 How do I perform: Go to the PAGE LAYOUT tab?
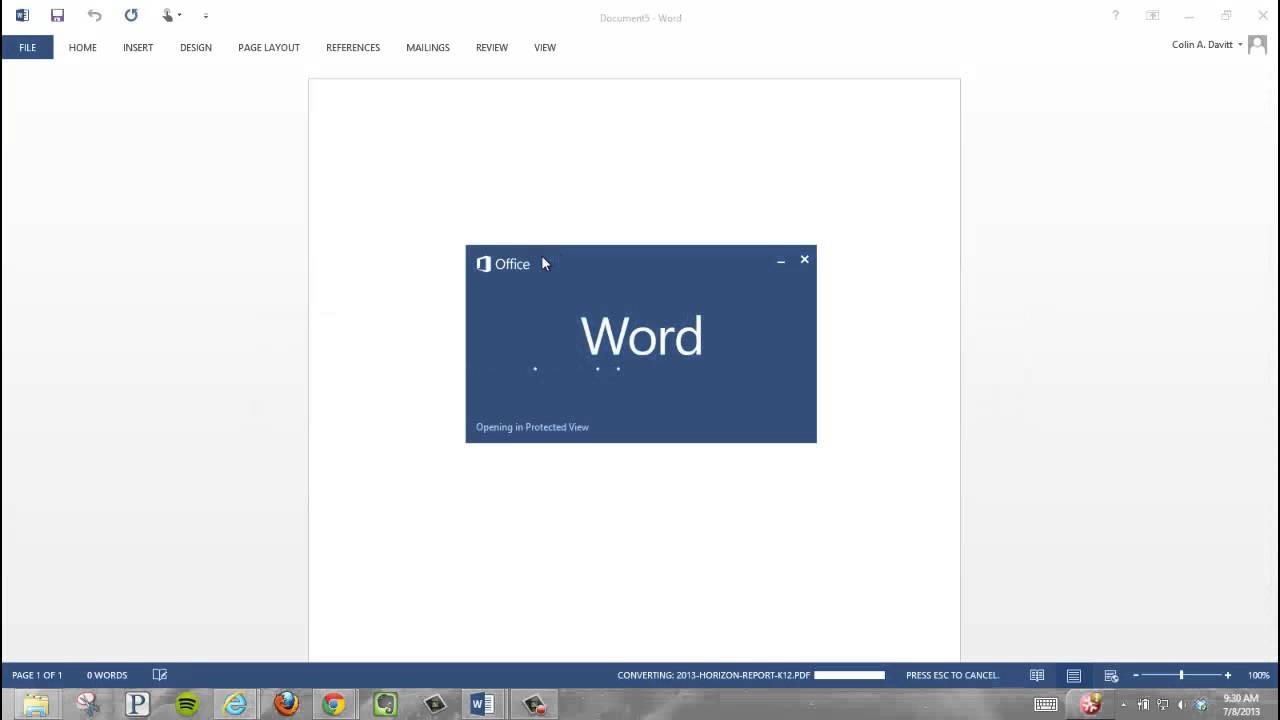coord(269,47)
